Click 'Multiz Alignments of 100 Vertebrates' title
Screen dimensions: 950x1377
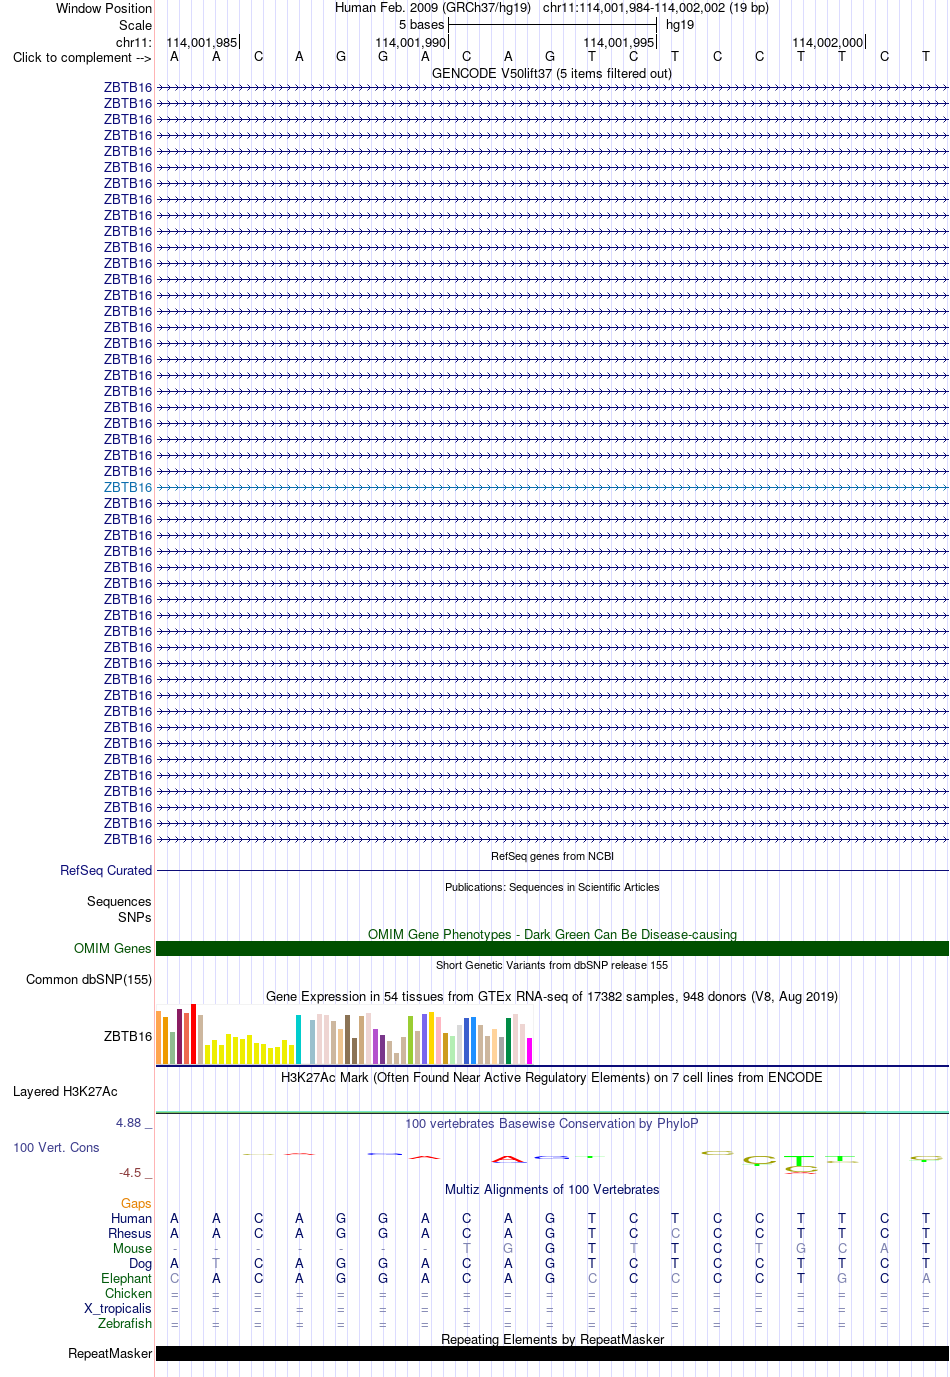(x=552, y=1189)
